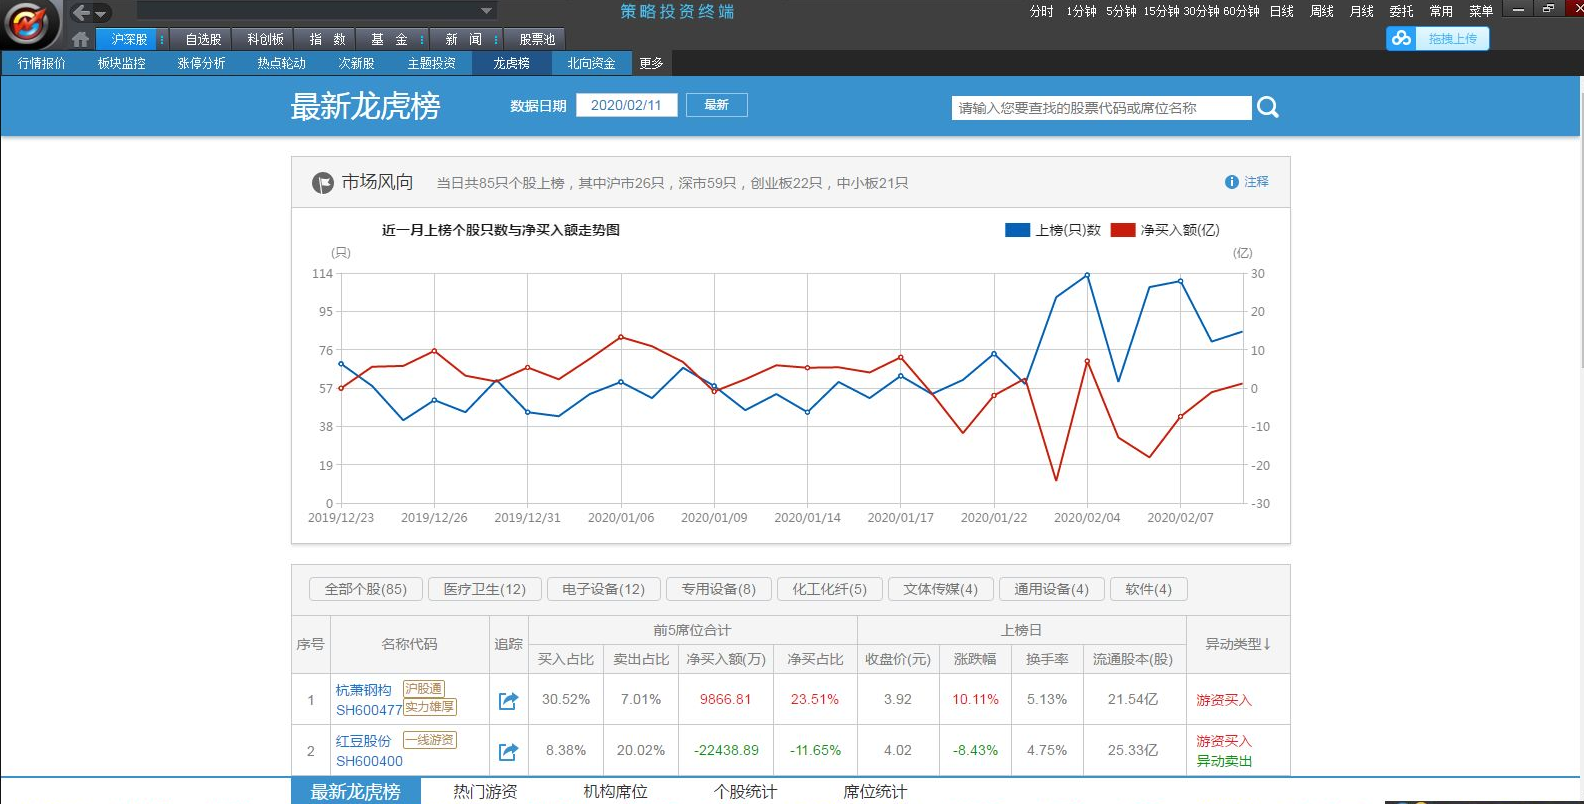Open the 机构席位 bottom tab
The image size is (1584, 804).
tap(615, 791)
